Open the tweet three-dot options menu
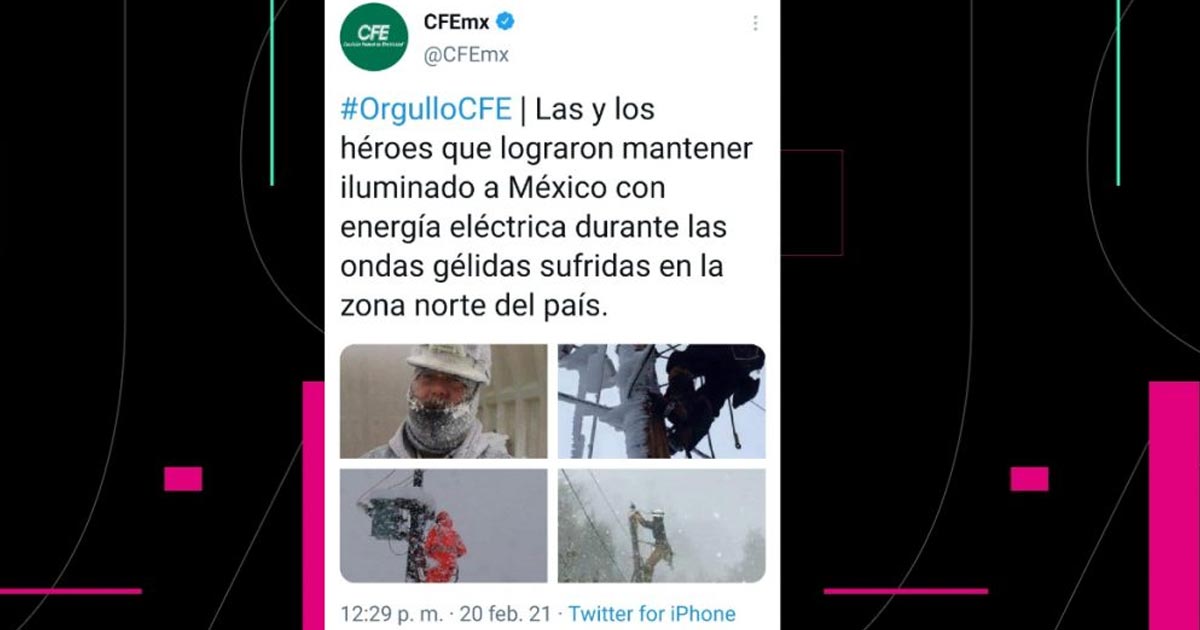1200x630 pixels. (755, 23)
